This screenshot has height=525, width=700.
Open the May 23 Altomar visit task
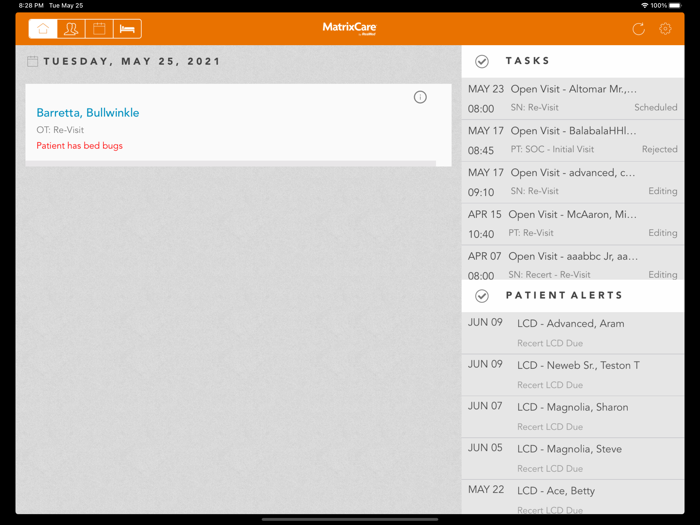point(573,99)
